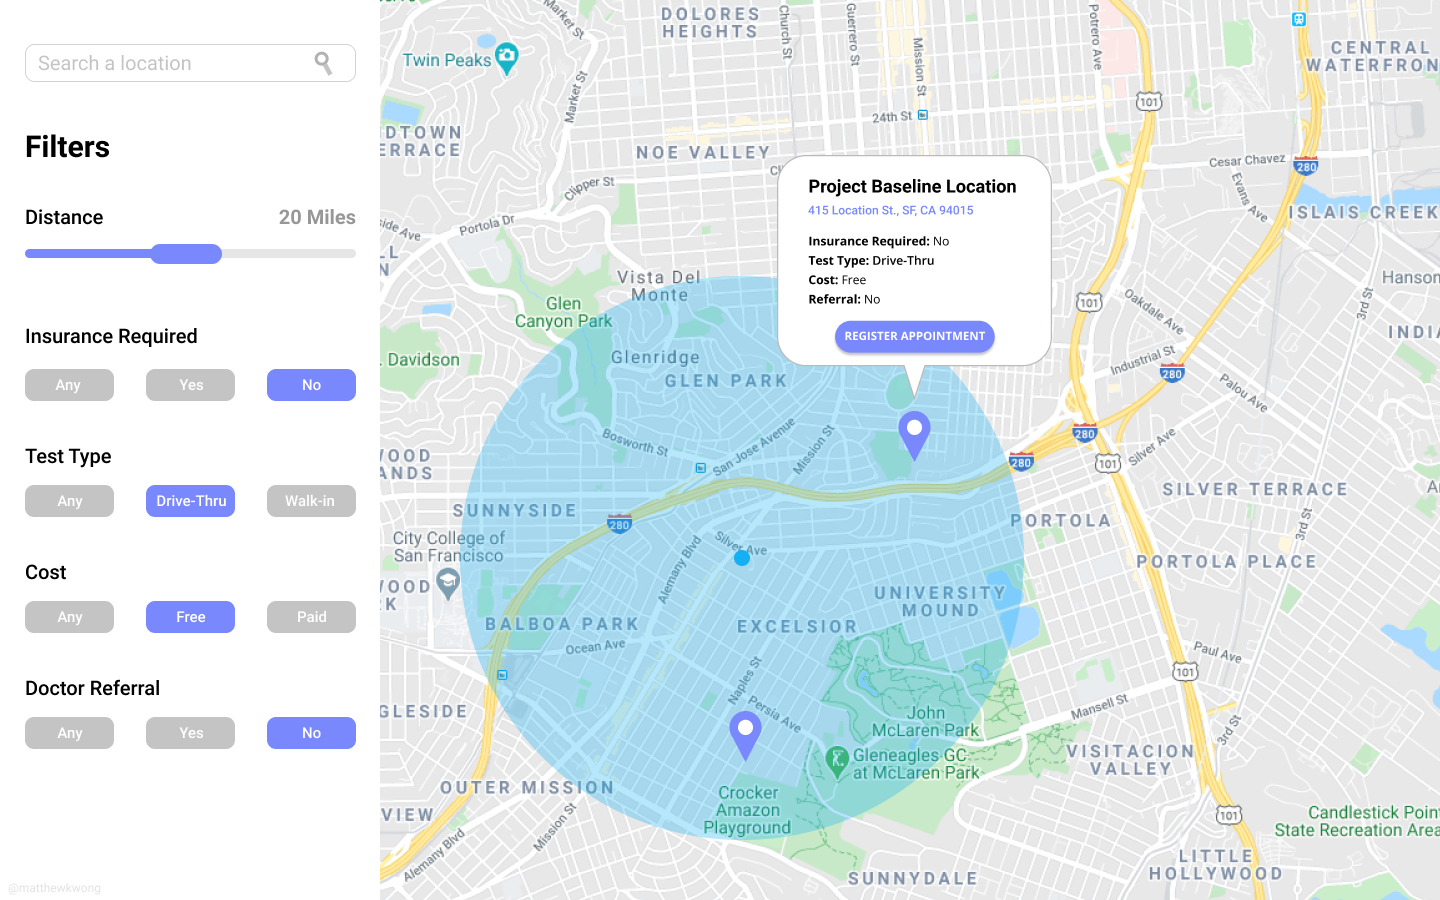Click the magnifier search icon
The height and width of the screenshot is (900, 1440).
click(x=323, y=63)
